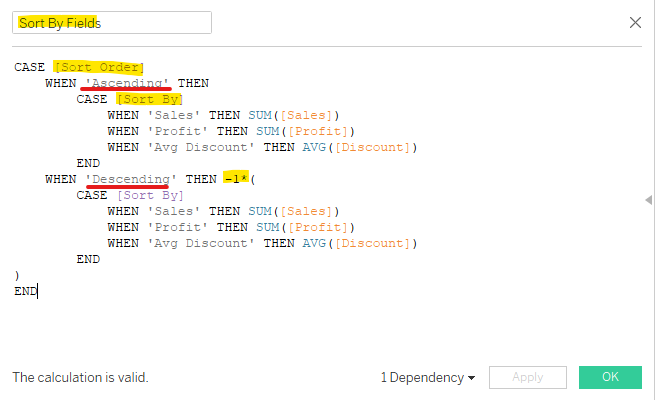Click the calculation name field
Screen dimensions: 655x400
click(x=111, y=22)
